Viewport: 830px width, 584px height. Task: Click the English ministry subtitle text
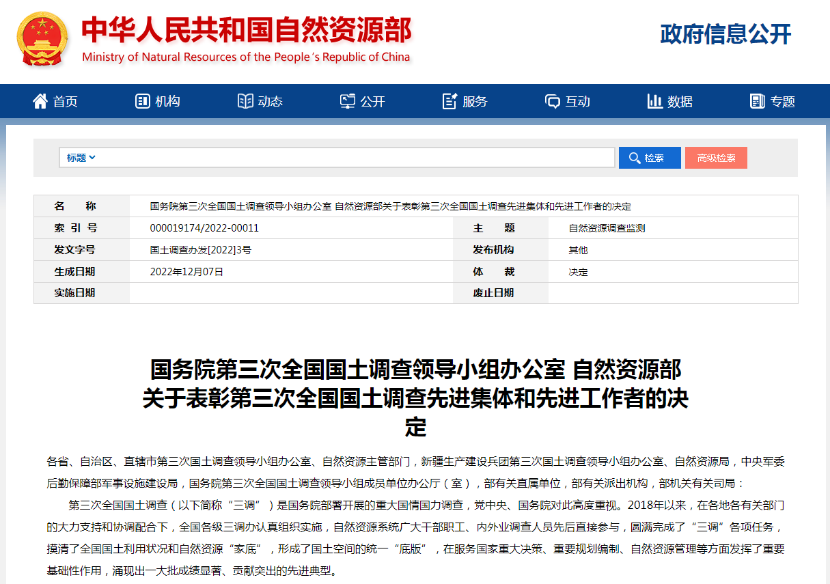pos(245,57)
